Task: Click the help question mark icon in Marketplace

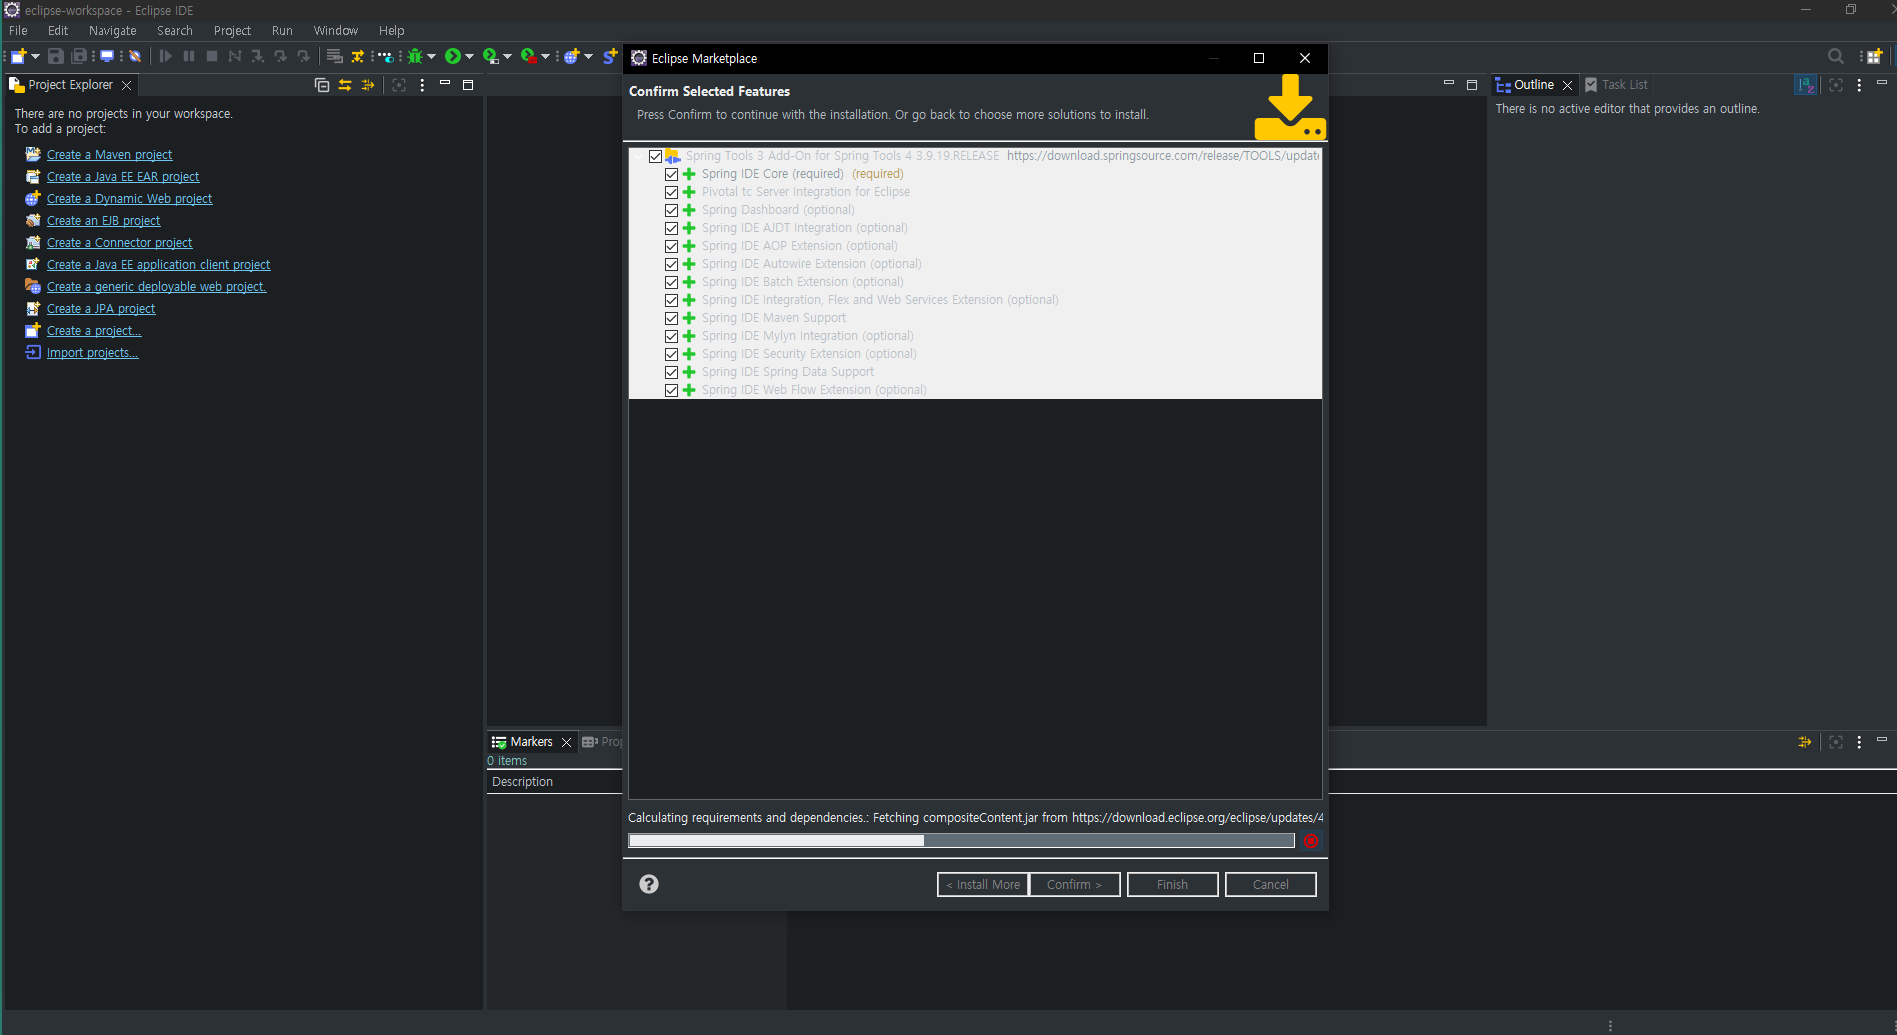Action: 649,884
